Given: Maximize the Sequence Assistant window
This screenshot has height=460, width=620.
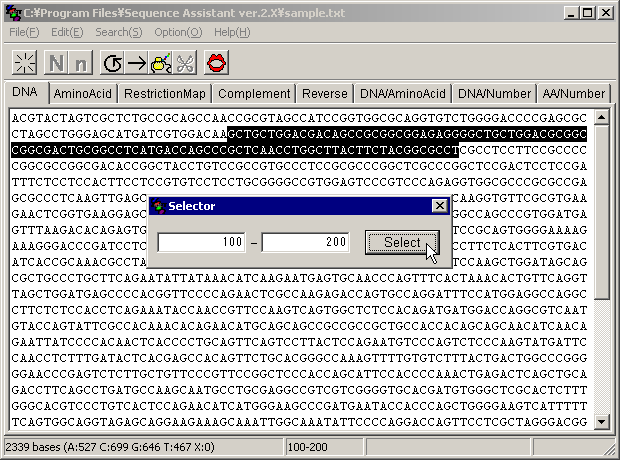Looking at the screenshot, I should 587,13.
